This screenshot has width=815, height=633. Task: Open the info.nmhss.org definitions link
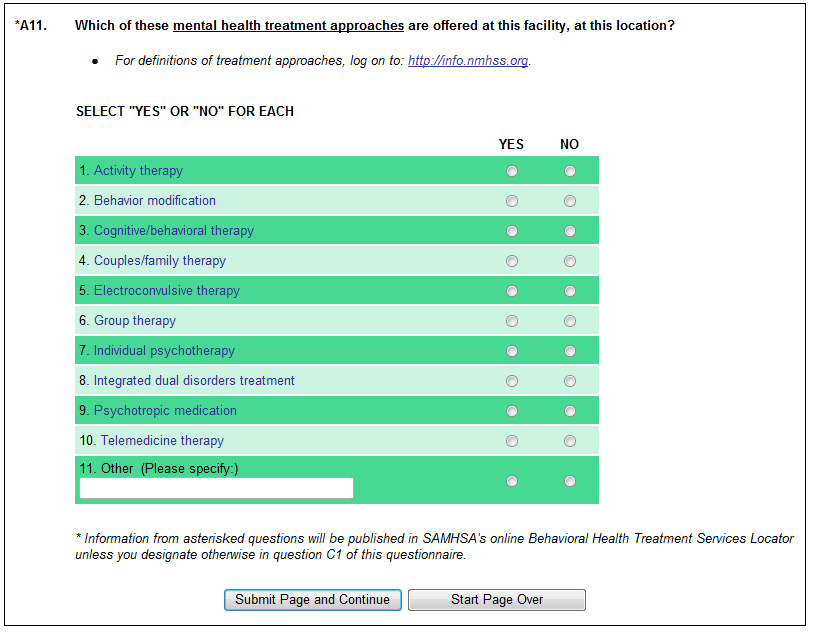(467, 61)
